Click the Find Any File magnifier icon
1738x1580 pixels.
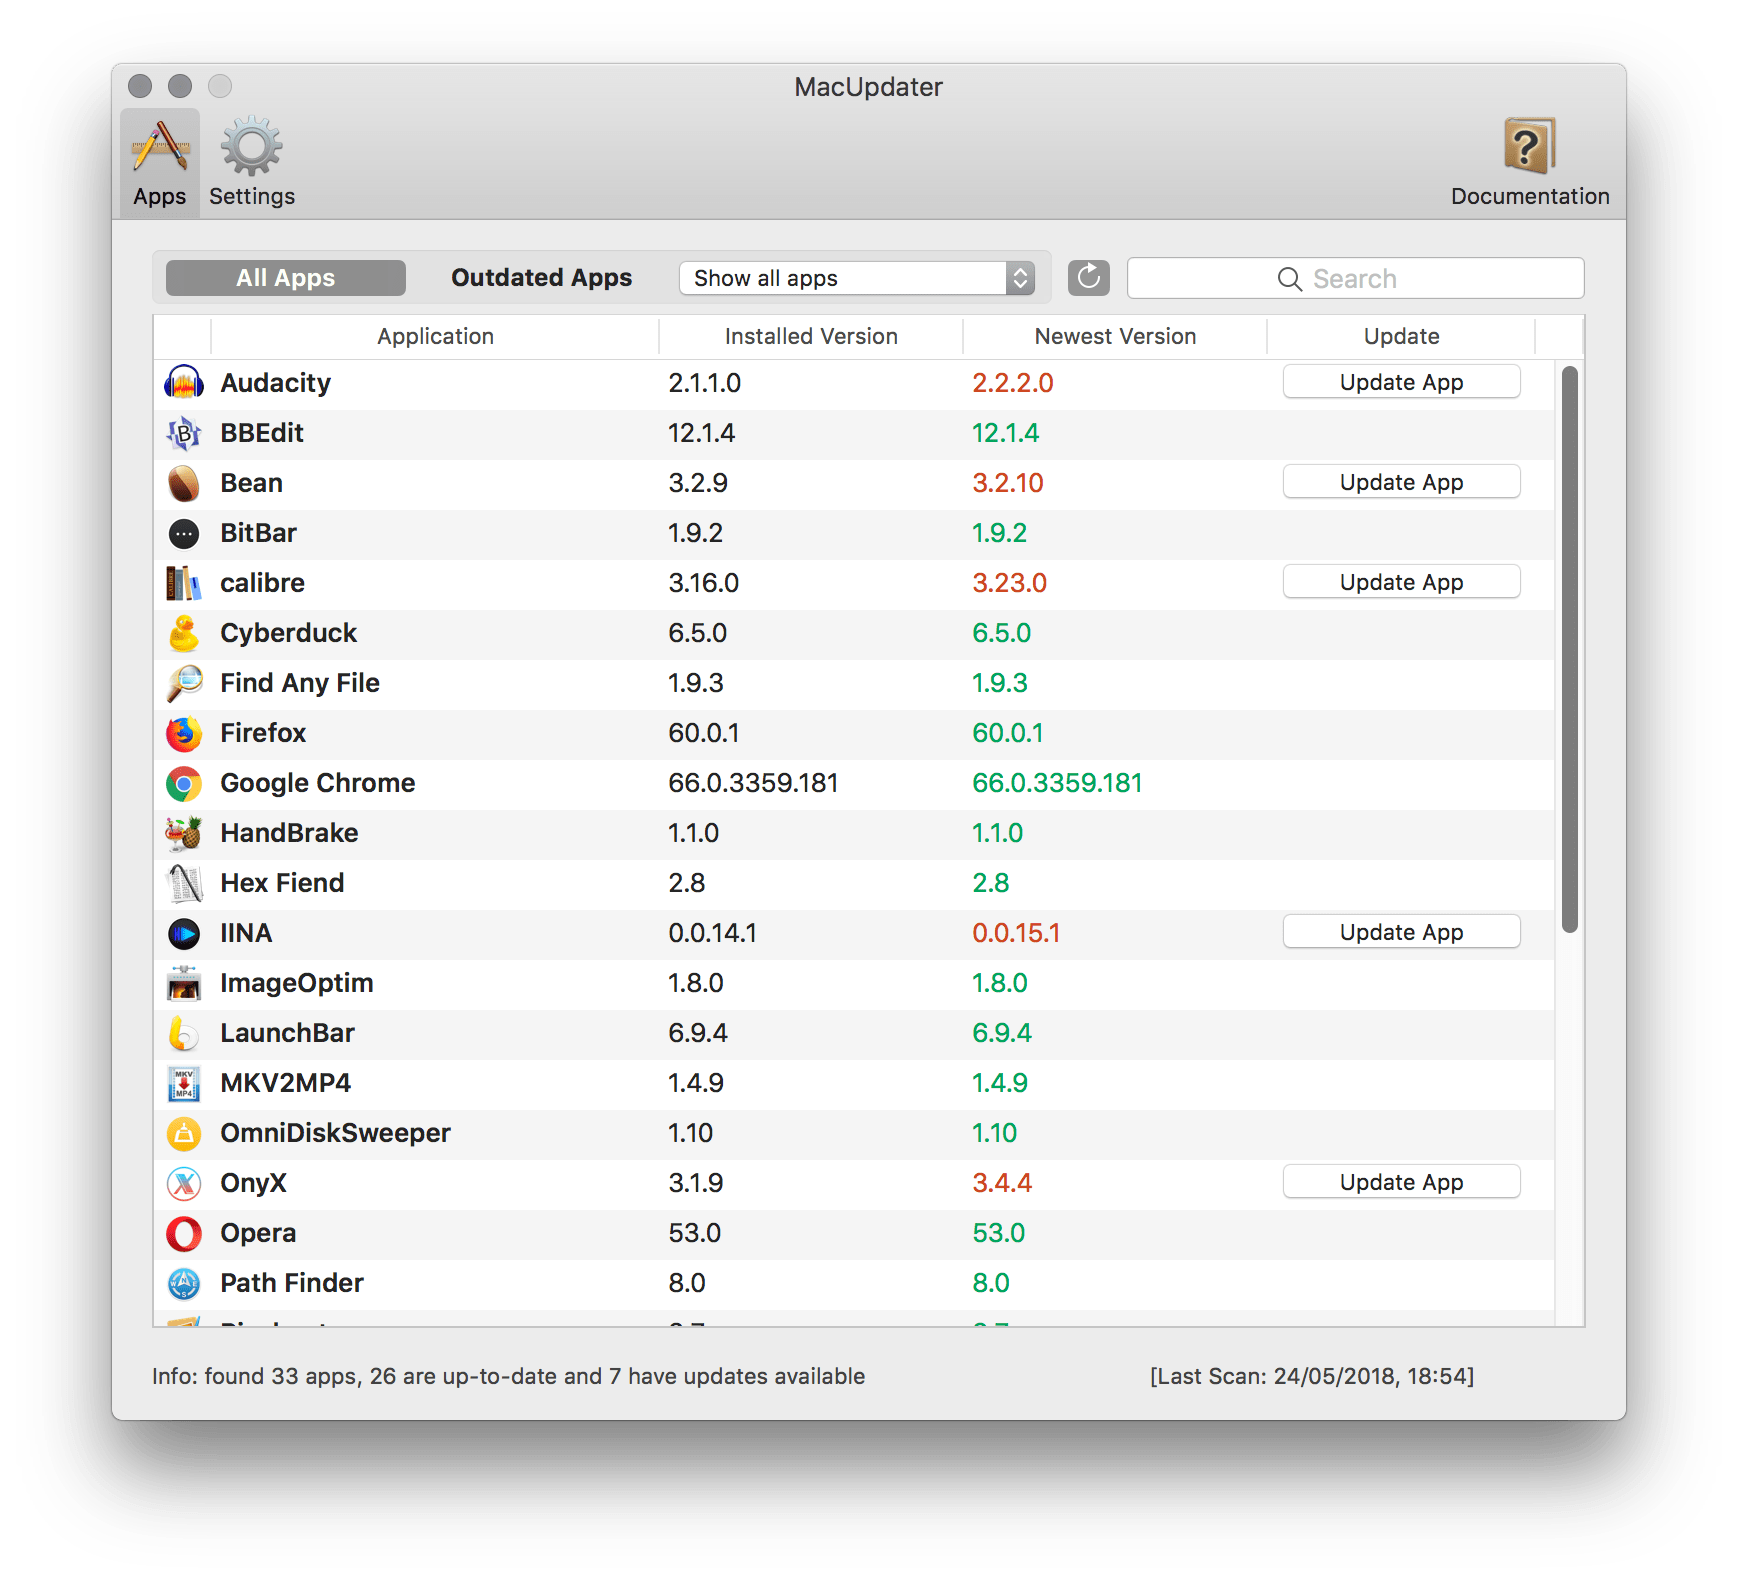tap(184, 683)
